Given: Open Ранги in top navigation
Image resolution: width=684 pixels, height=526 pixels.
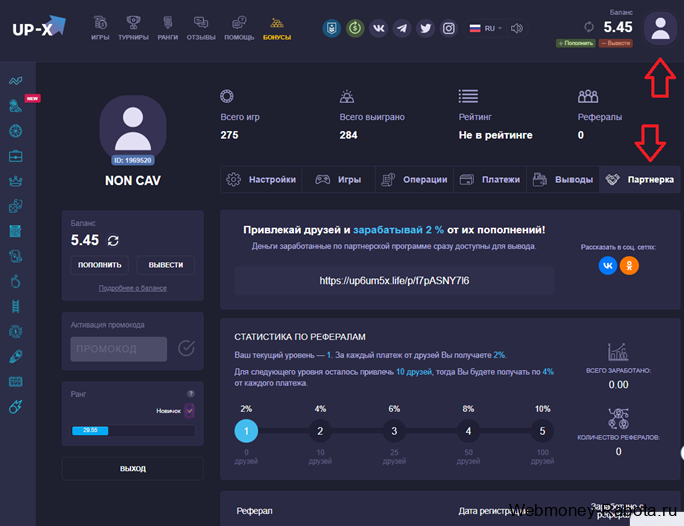Looking at the screenshot, I should pos(168,28).
